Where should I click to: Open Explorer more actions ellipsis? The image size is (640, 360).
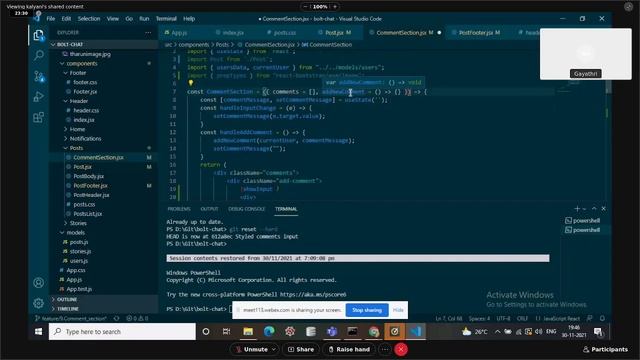pos(148,33)
